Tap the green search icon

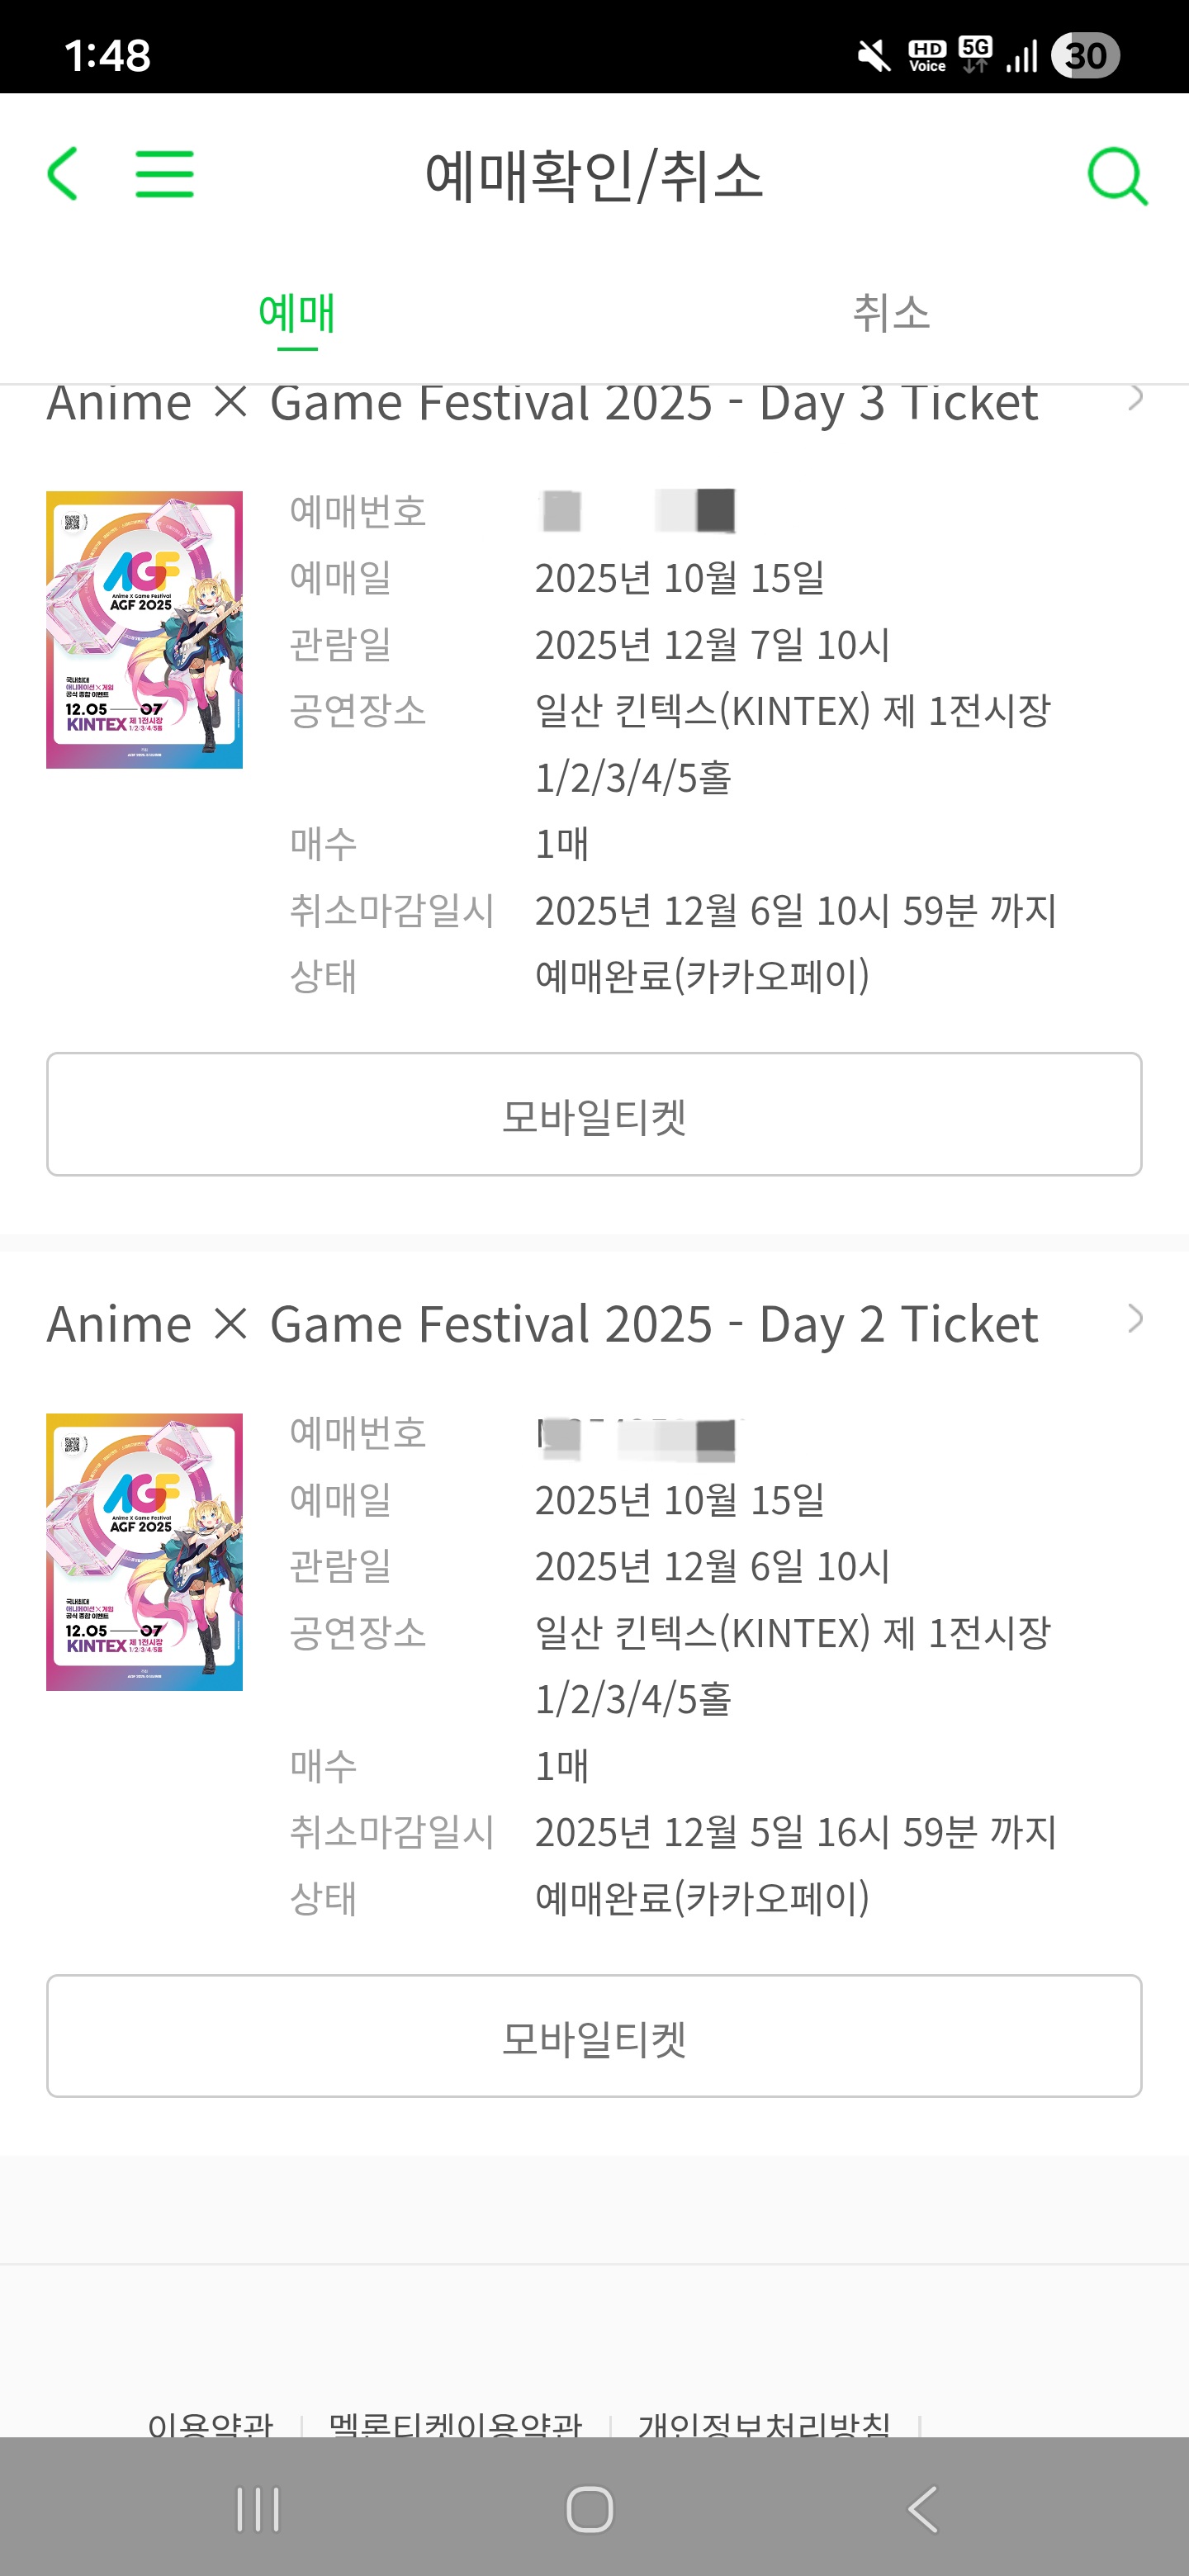click(1116, 176)
